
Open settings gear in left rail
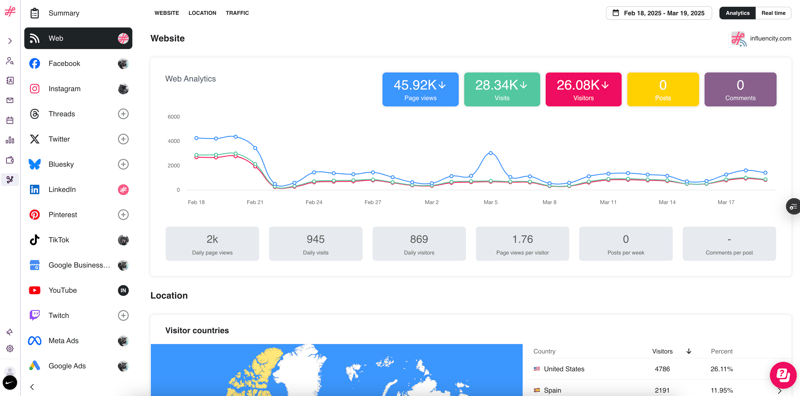pyautogui.click(x=10, y=349)
